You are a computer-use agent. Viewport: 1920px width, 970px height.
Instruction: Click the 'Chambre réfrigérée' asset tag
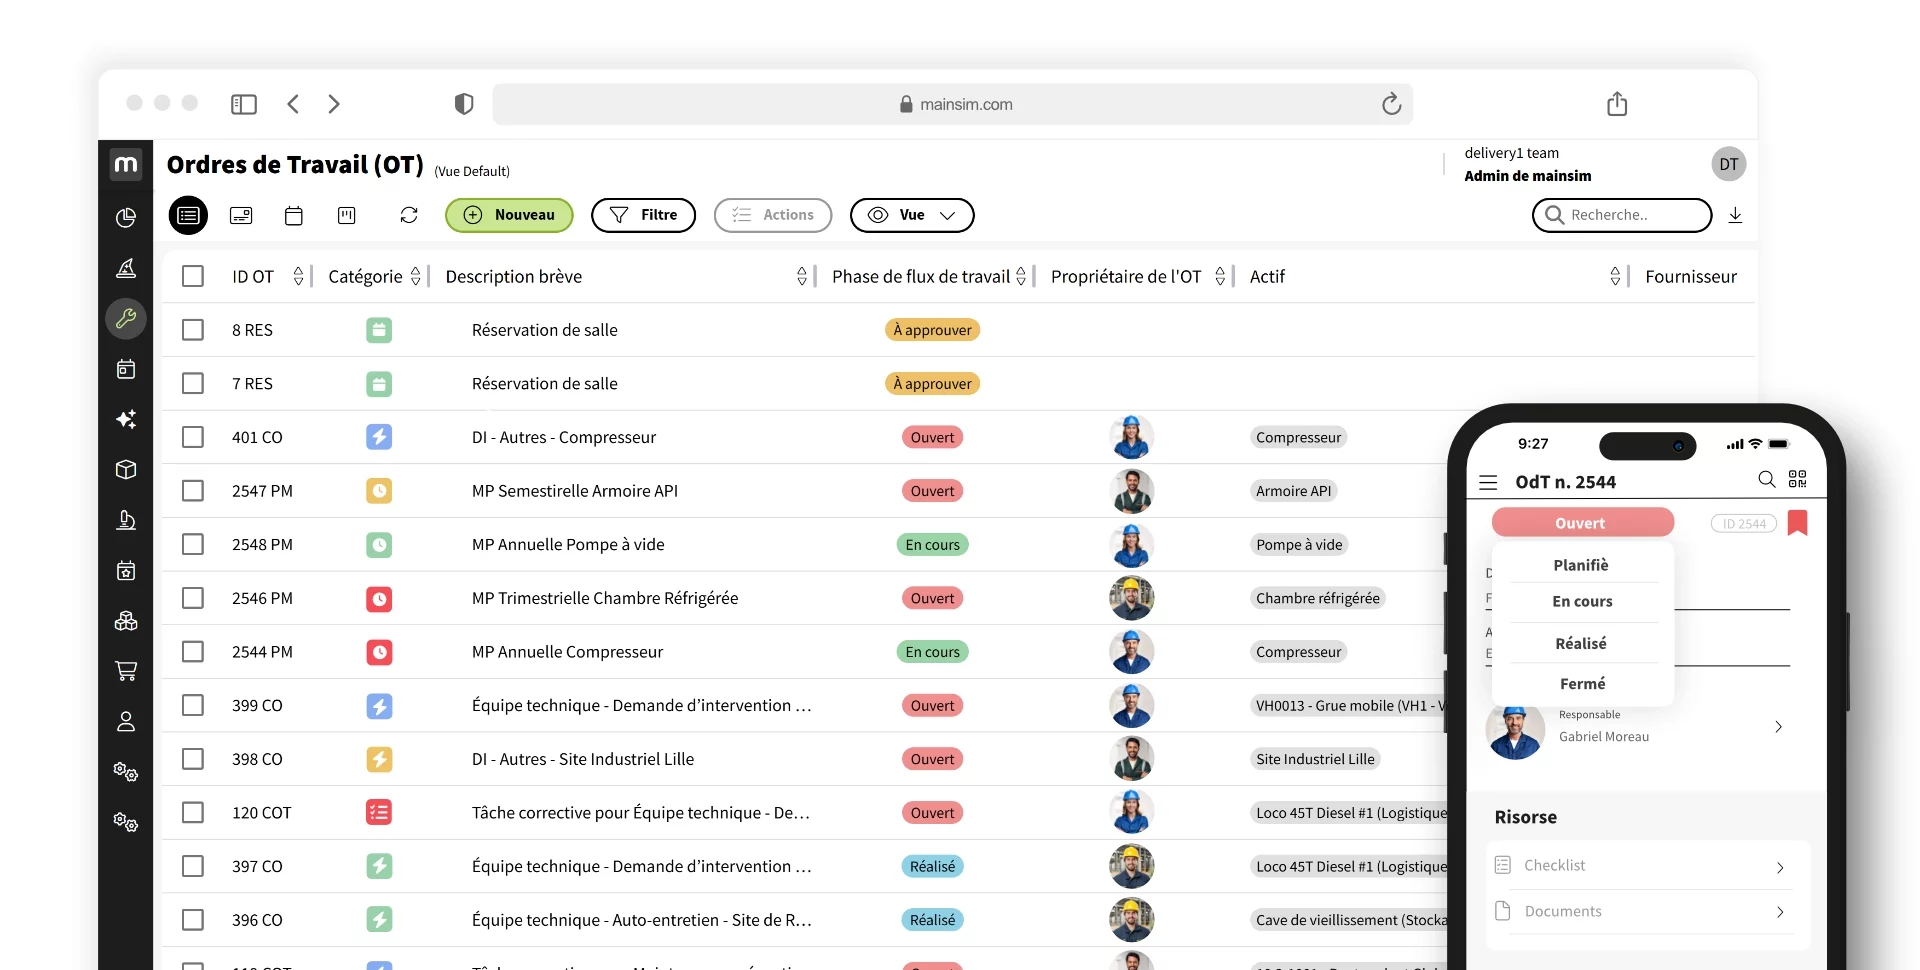pyautogui.click(x=1318, y=598)
